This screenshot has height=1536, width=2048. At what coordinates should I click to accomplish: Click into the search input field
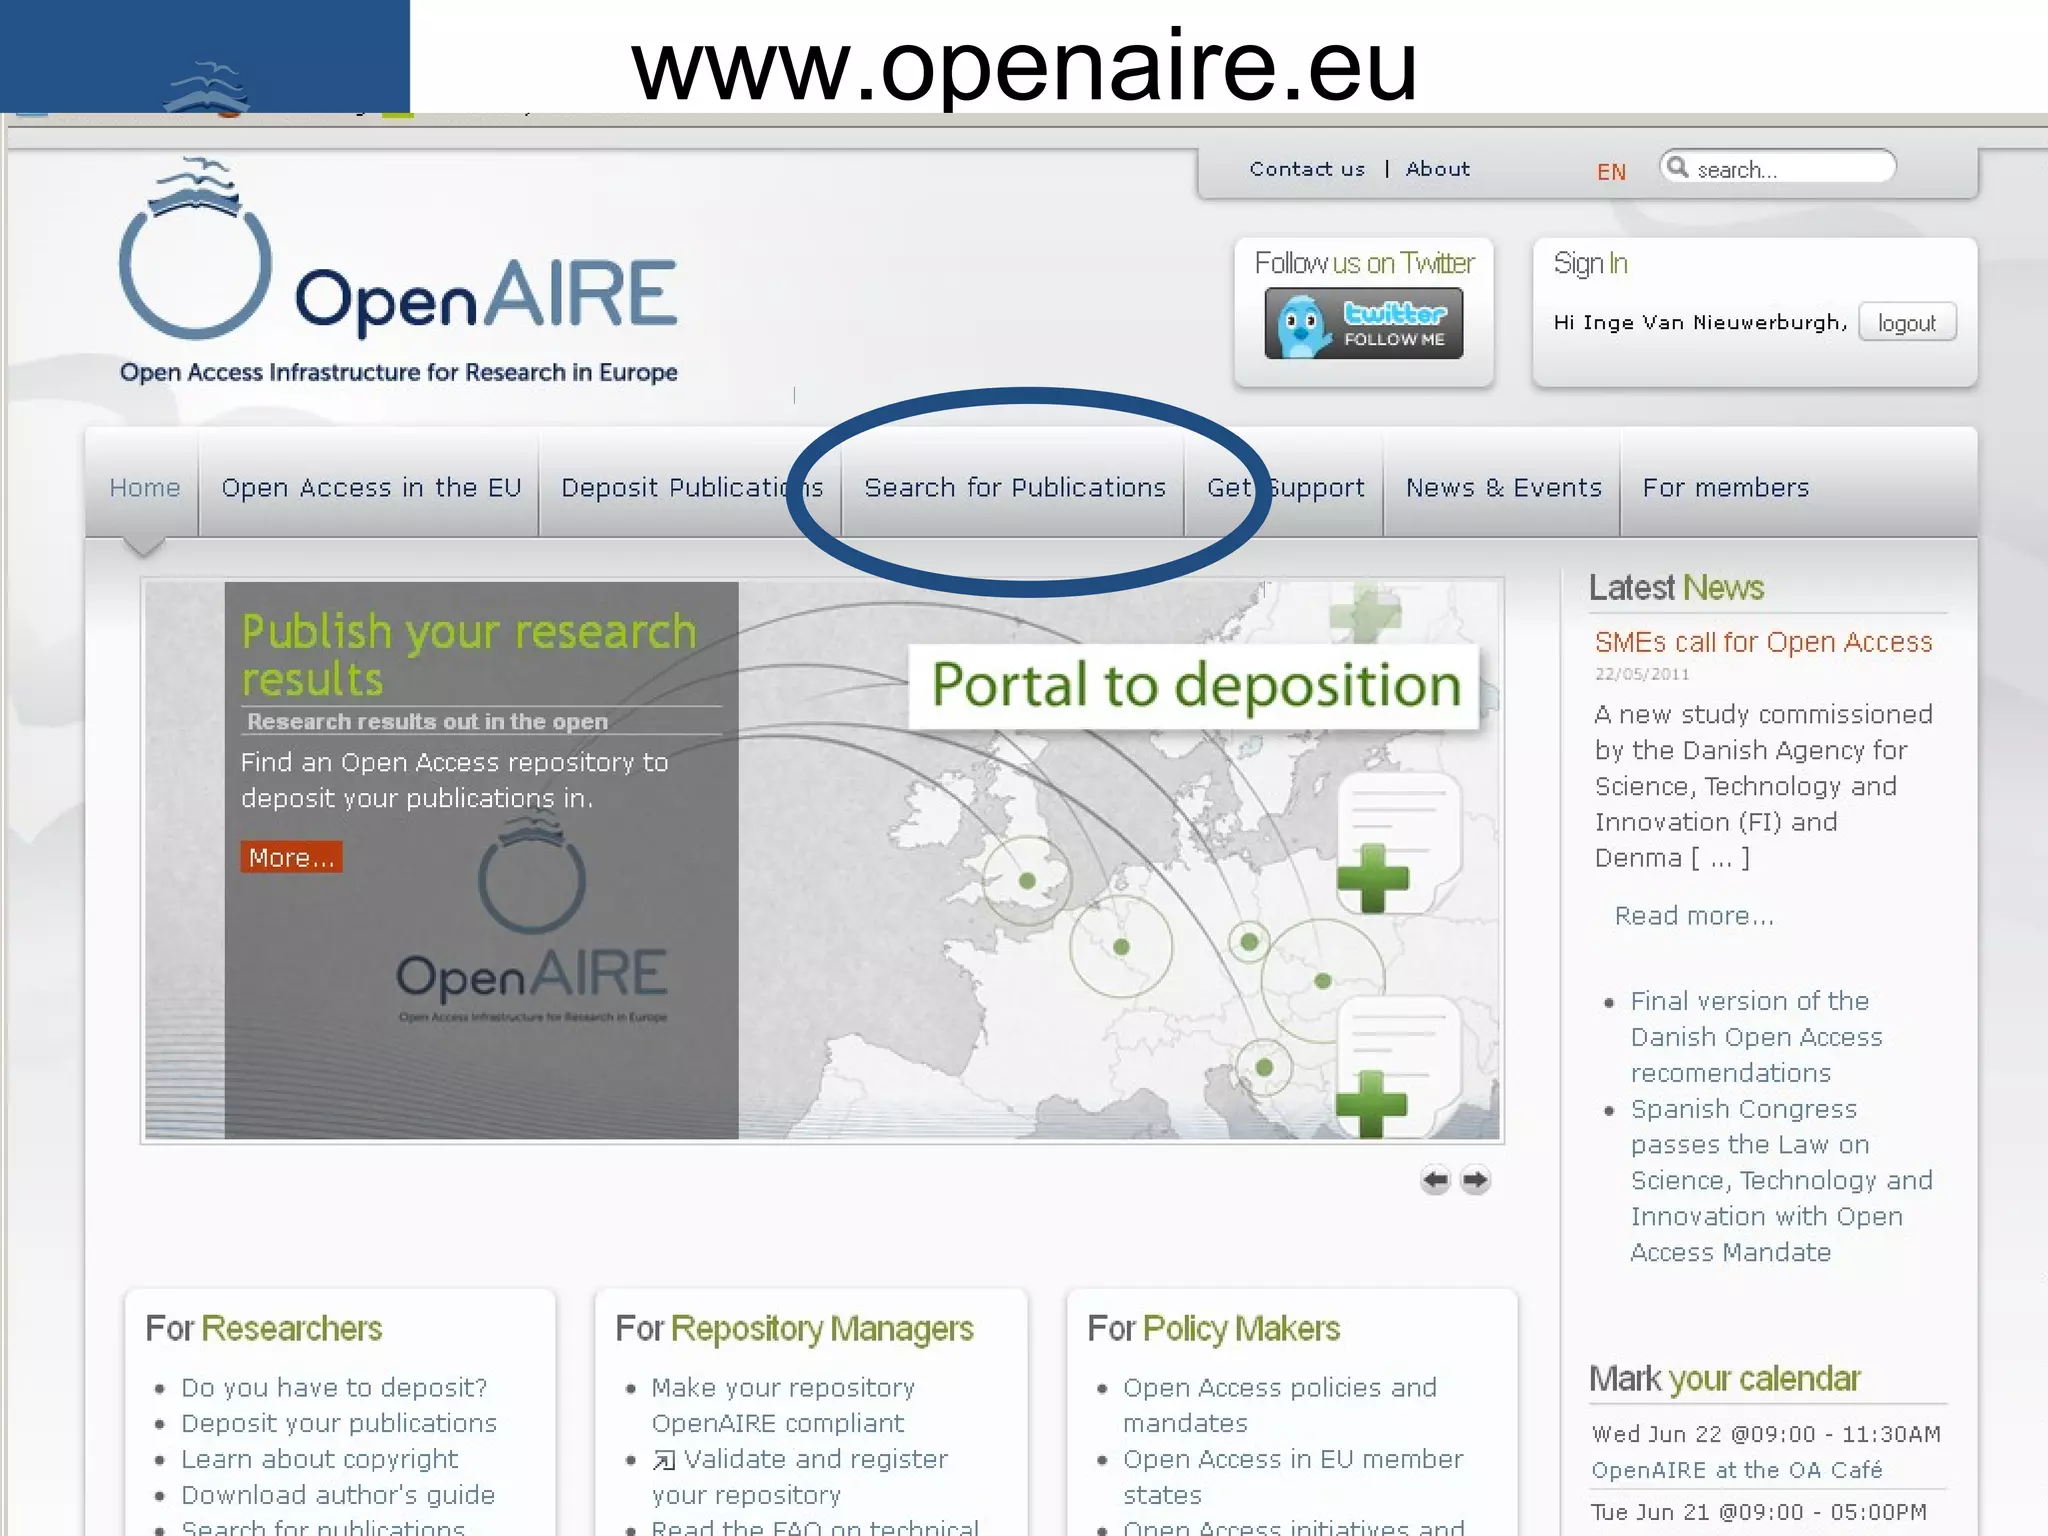(x=1778, y=167)
